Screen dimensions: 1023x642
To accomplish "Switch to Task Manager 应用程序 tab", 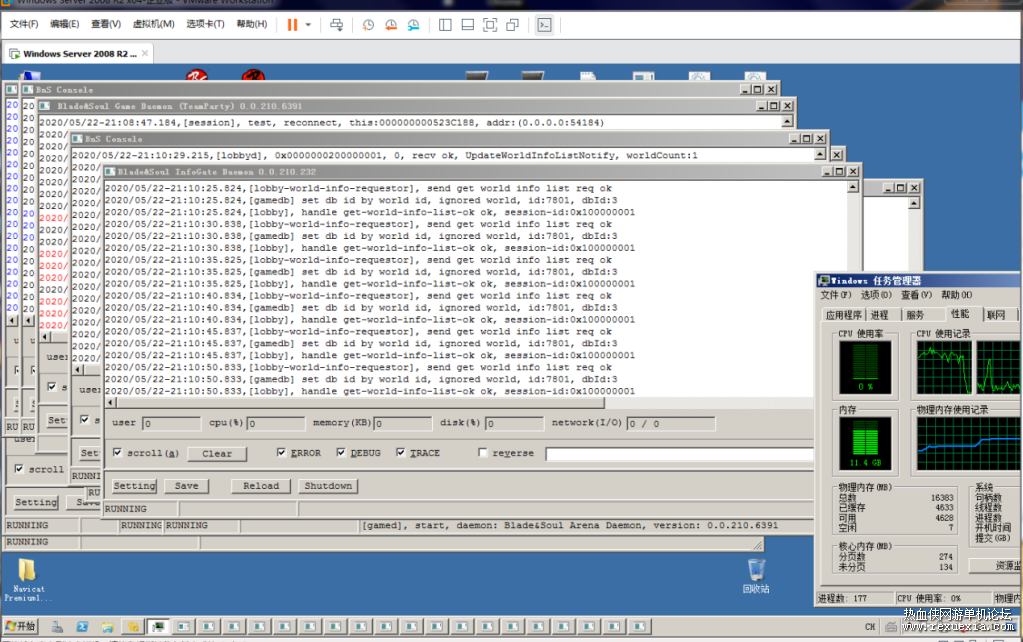I will pyautogui.click(x=844, y=315).
